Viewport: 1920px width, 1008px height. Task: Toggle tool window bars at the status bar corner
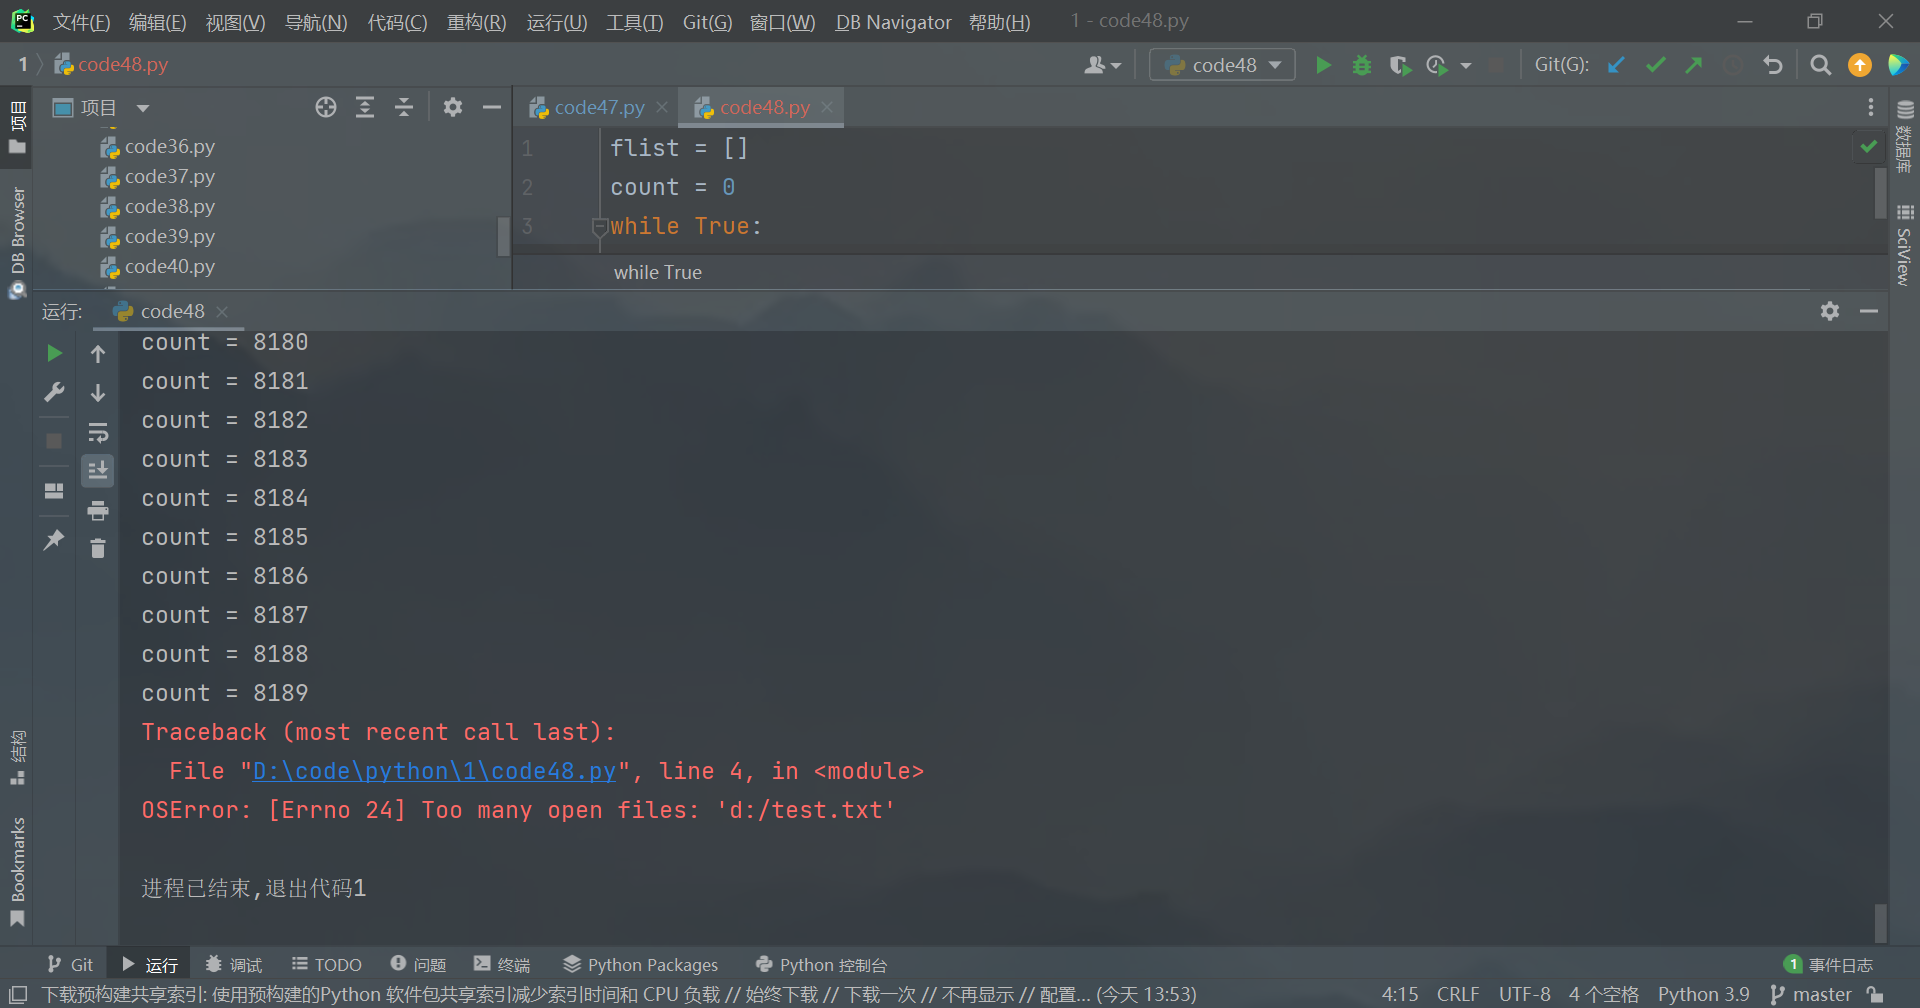(x=18, y=995)
